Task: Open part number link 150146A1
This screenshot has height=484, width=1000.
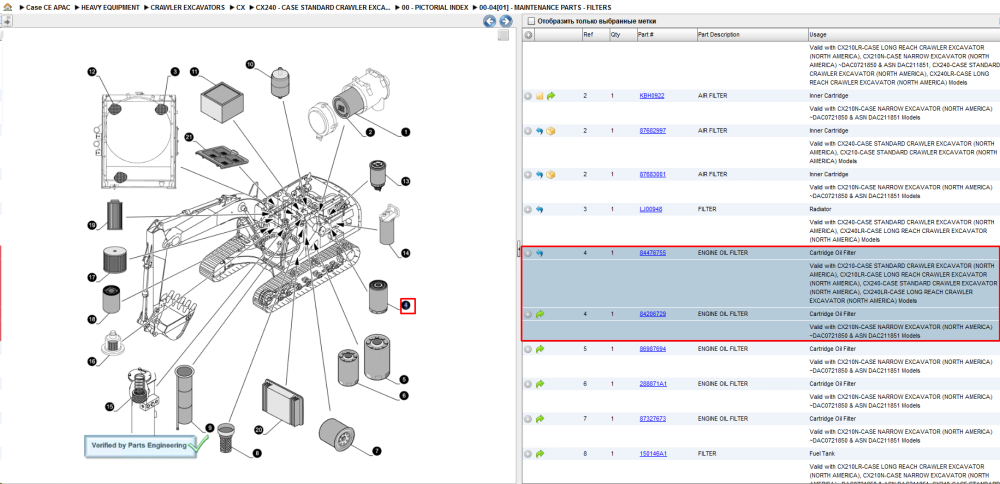Action: [x=653, y=454]
